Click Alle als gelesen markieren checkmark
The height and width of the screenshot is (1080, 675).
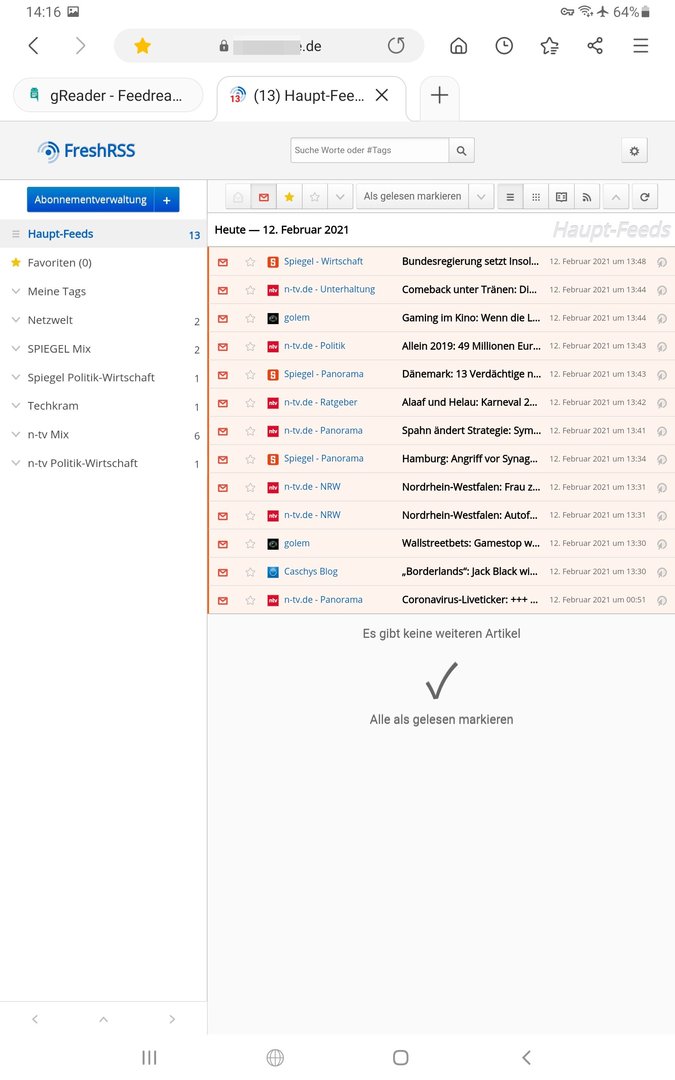click(442, 681)
